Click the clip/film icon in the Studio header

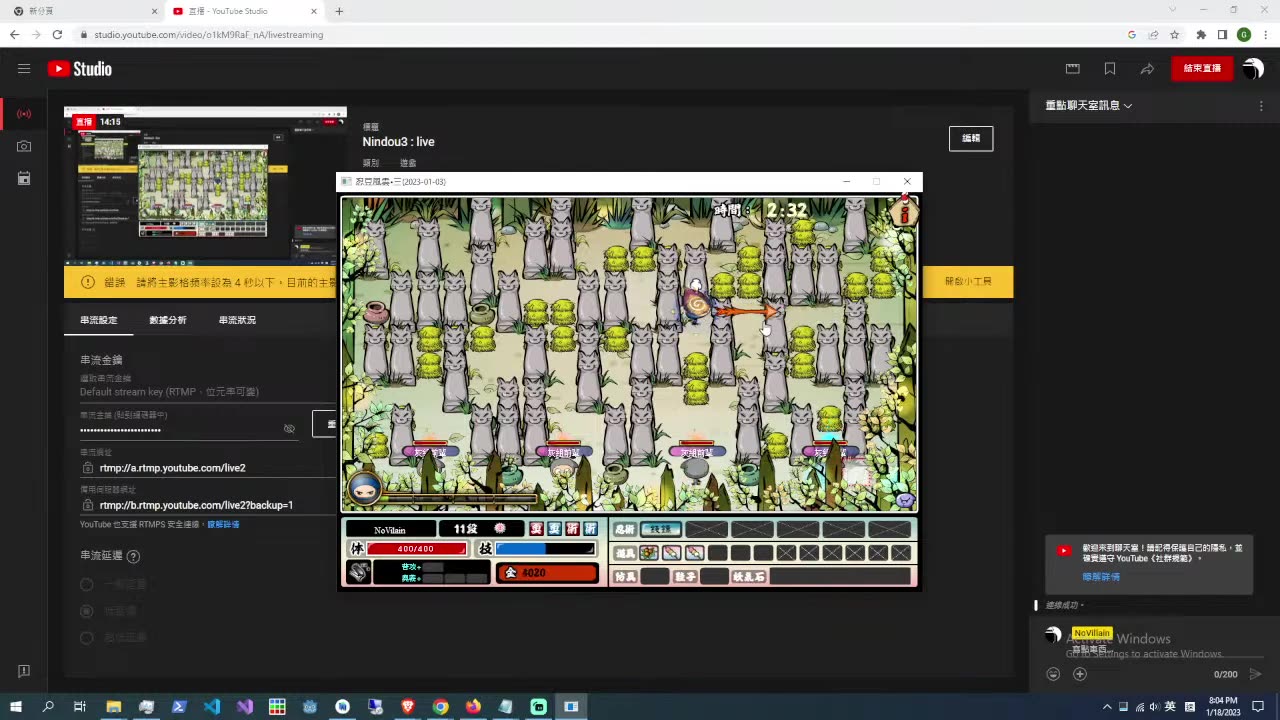pos(1073,69)
